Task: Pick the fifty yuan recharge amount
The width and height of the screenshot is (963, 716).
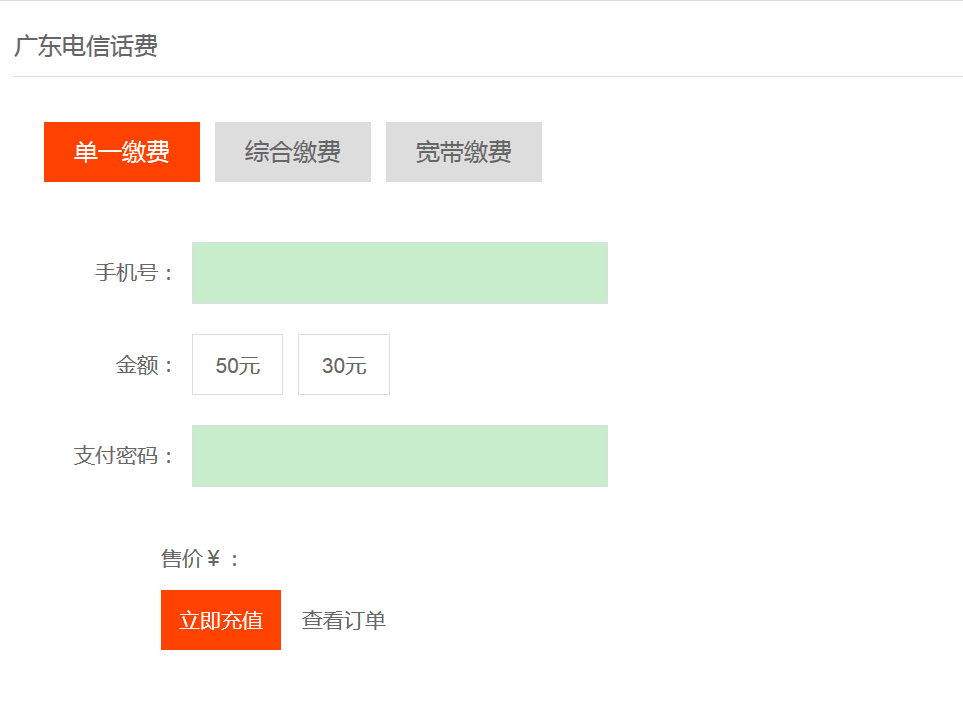Action: tap(238, 365)
